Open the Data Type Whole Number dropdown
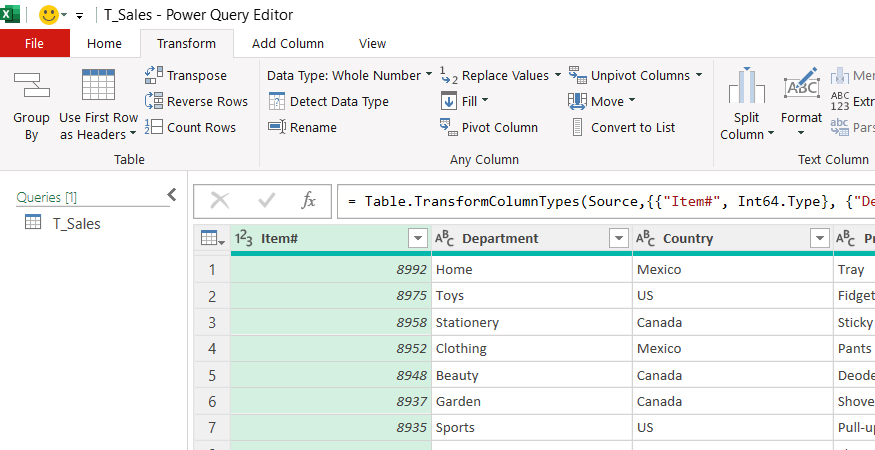This screenshot has width=875, height=450. coord(349,75)
